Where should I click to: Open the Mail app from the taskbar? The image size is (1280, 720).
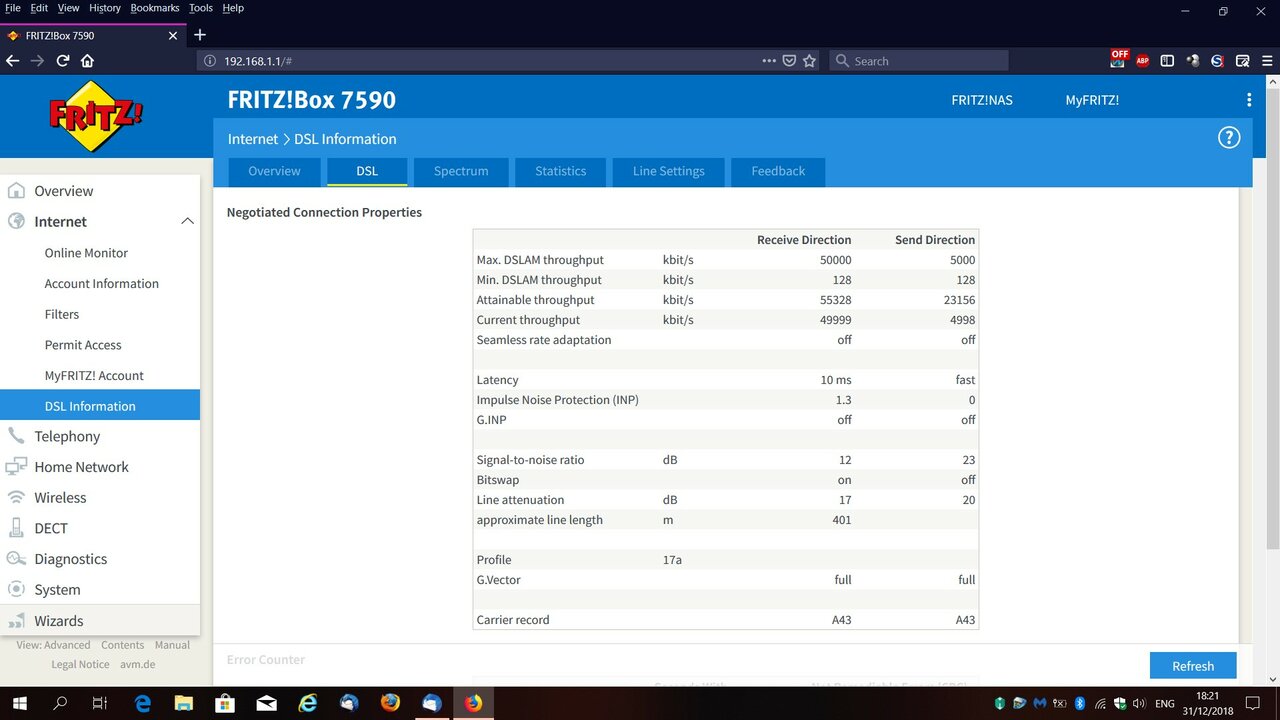point(266,703)
